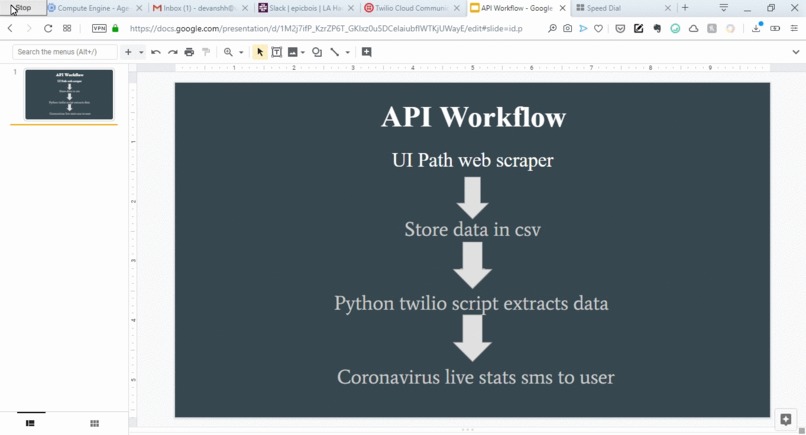The height and width of the screenshot is (435, 806).
Task: Go back in browser history
Action: coord(10,28)
